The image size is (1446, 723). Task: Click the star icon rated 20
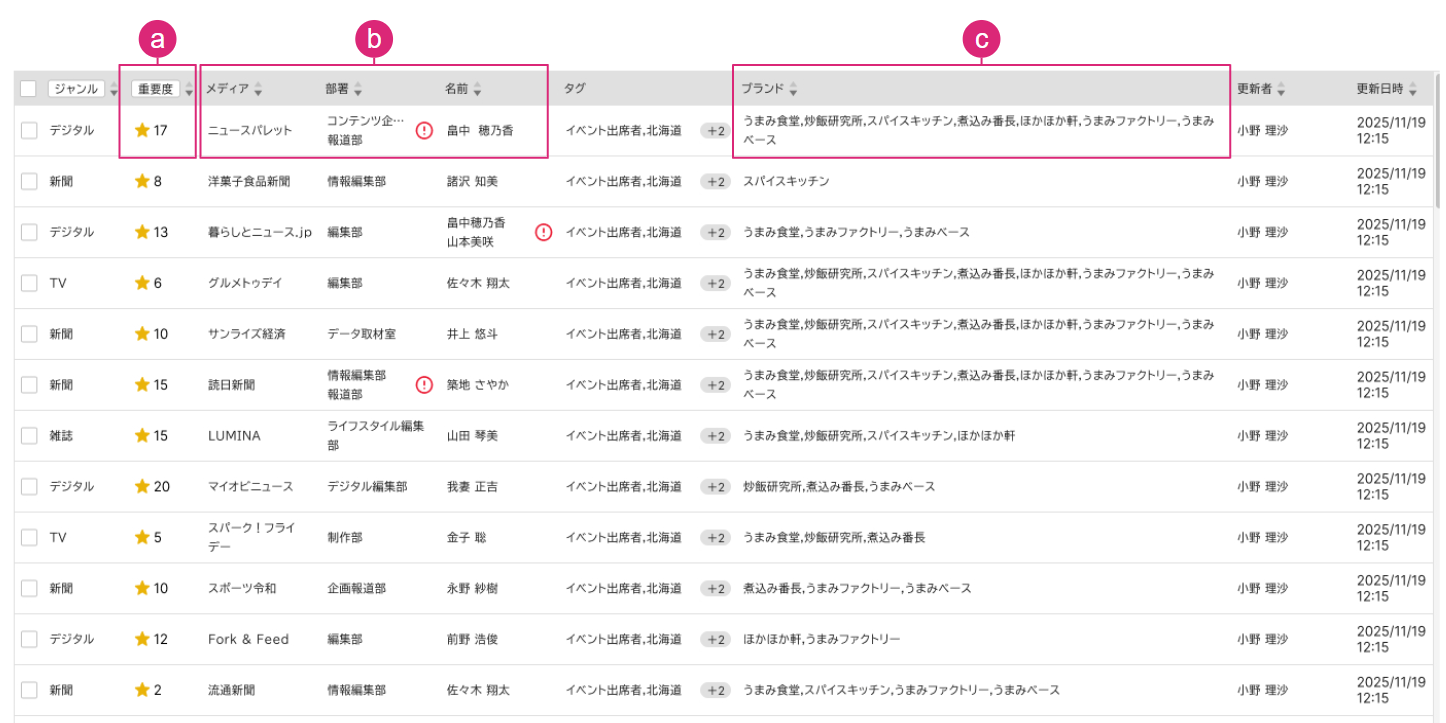click(142, 487)
